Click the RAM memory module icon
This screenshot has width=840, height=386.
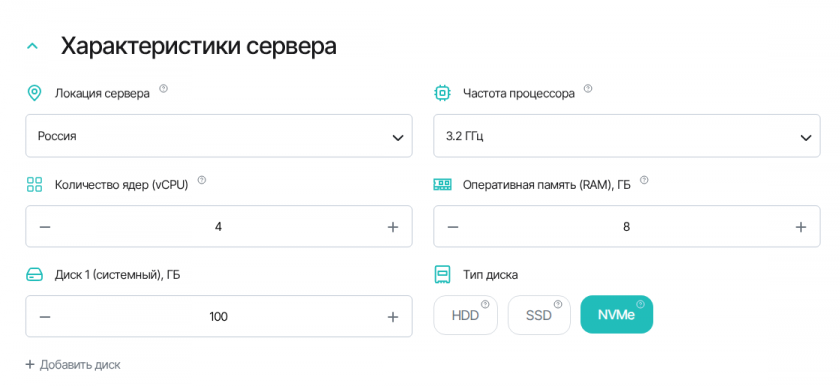[x=442, y=185]
